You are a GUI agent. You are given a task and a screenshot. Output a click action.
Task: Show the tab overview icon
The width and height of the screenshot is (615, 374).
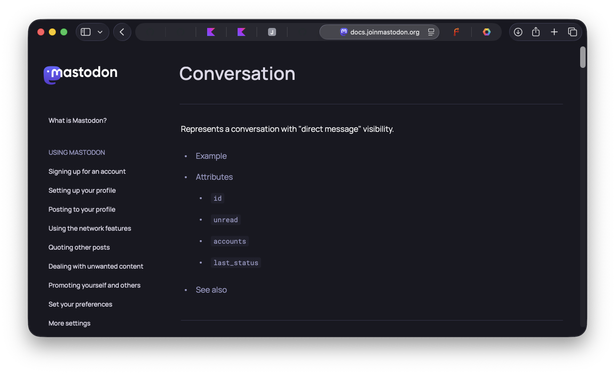tap(572, 32)
